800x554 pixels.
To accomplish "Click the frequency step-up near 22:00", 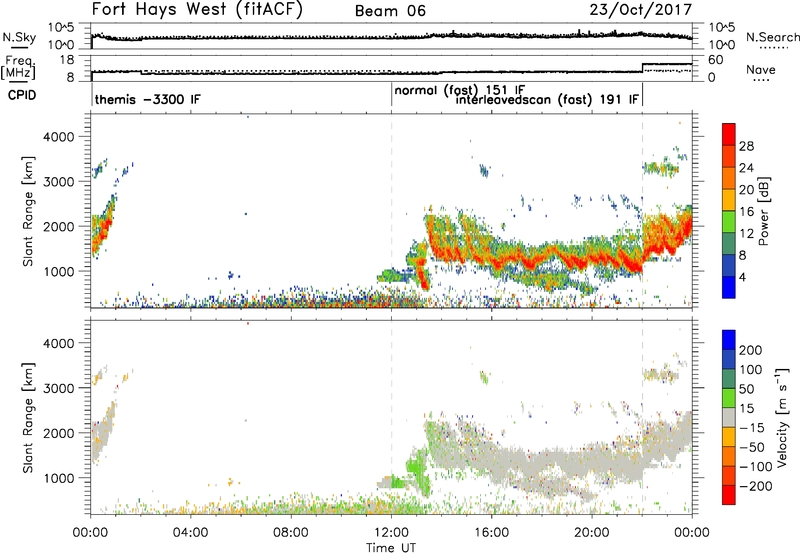I will tap(642, 68).
